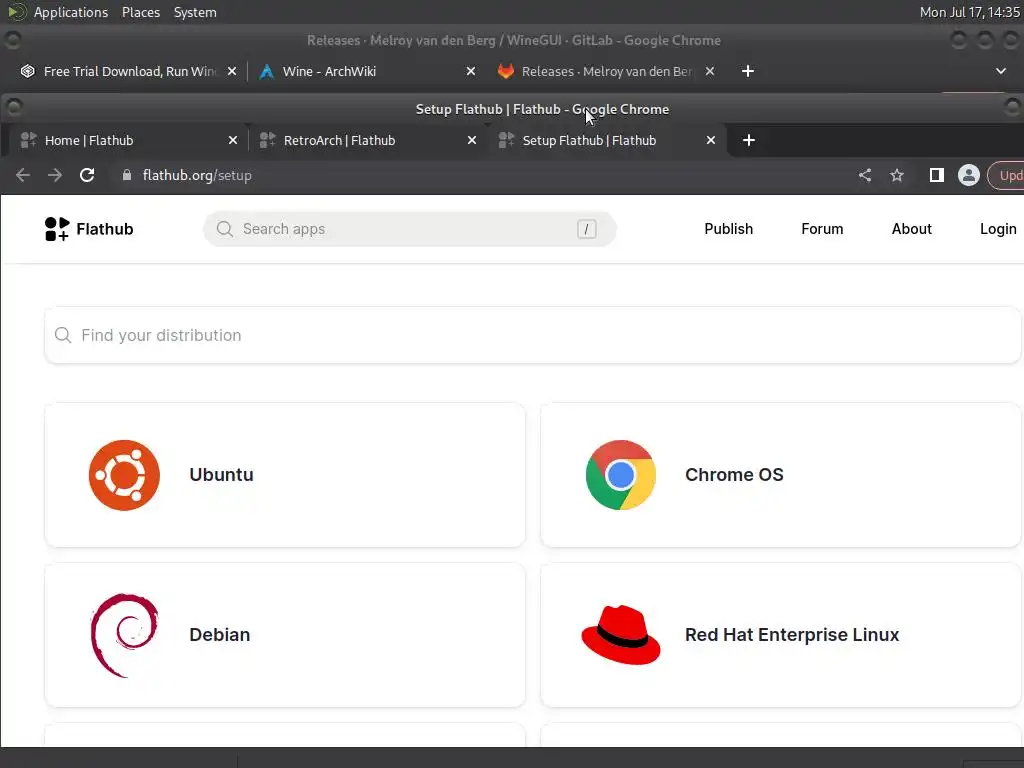Close the RetroArch | Flathub tab
This screenshot has height=768, width=1024.
tap(472, 140)
